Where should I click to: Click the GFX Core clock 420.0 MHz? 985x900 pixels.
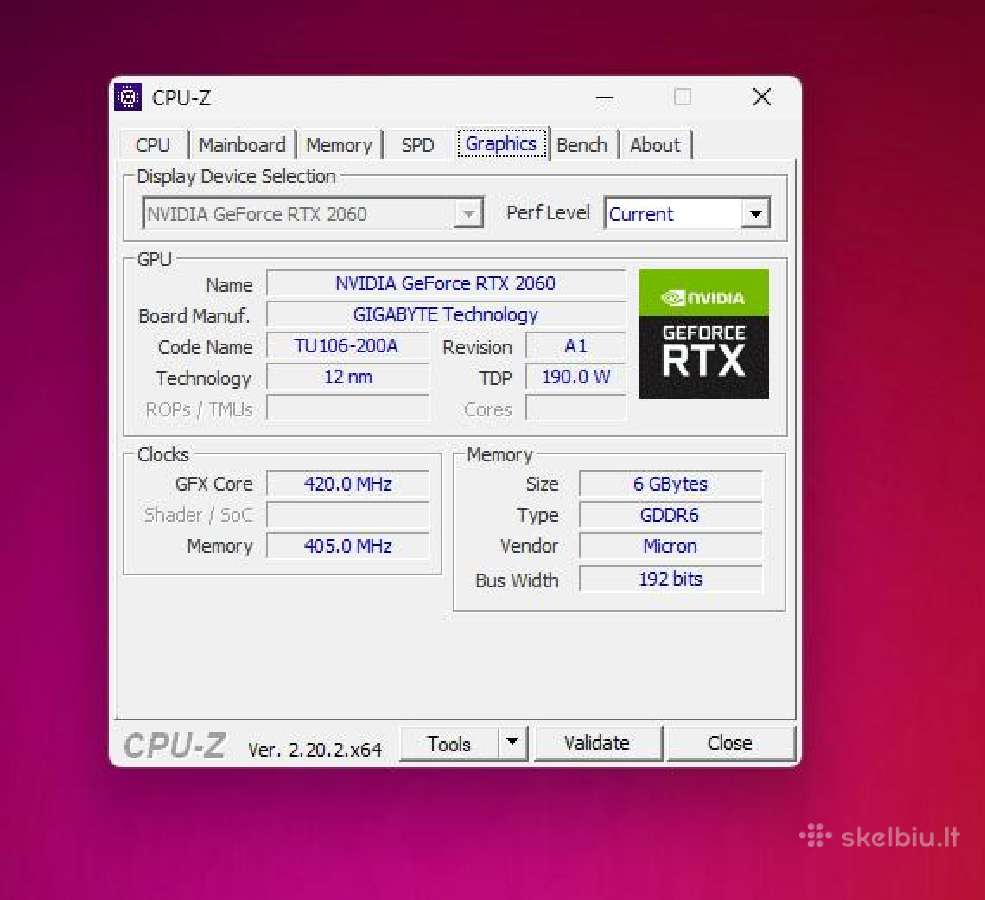[347, 484]
